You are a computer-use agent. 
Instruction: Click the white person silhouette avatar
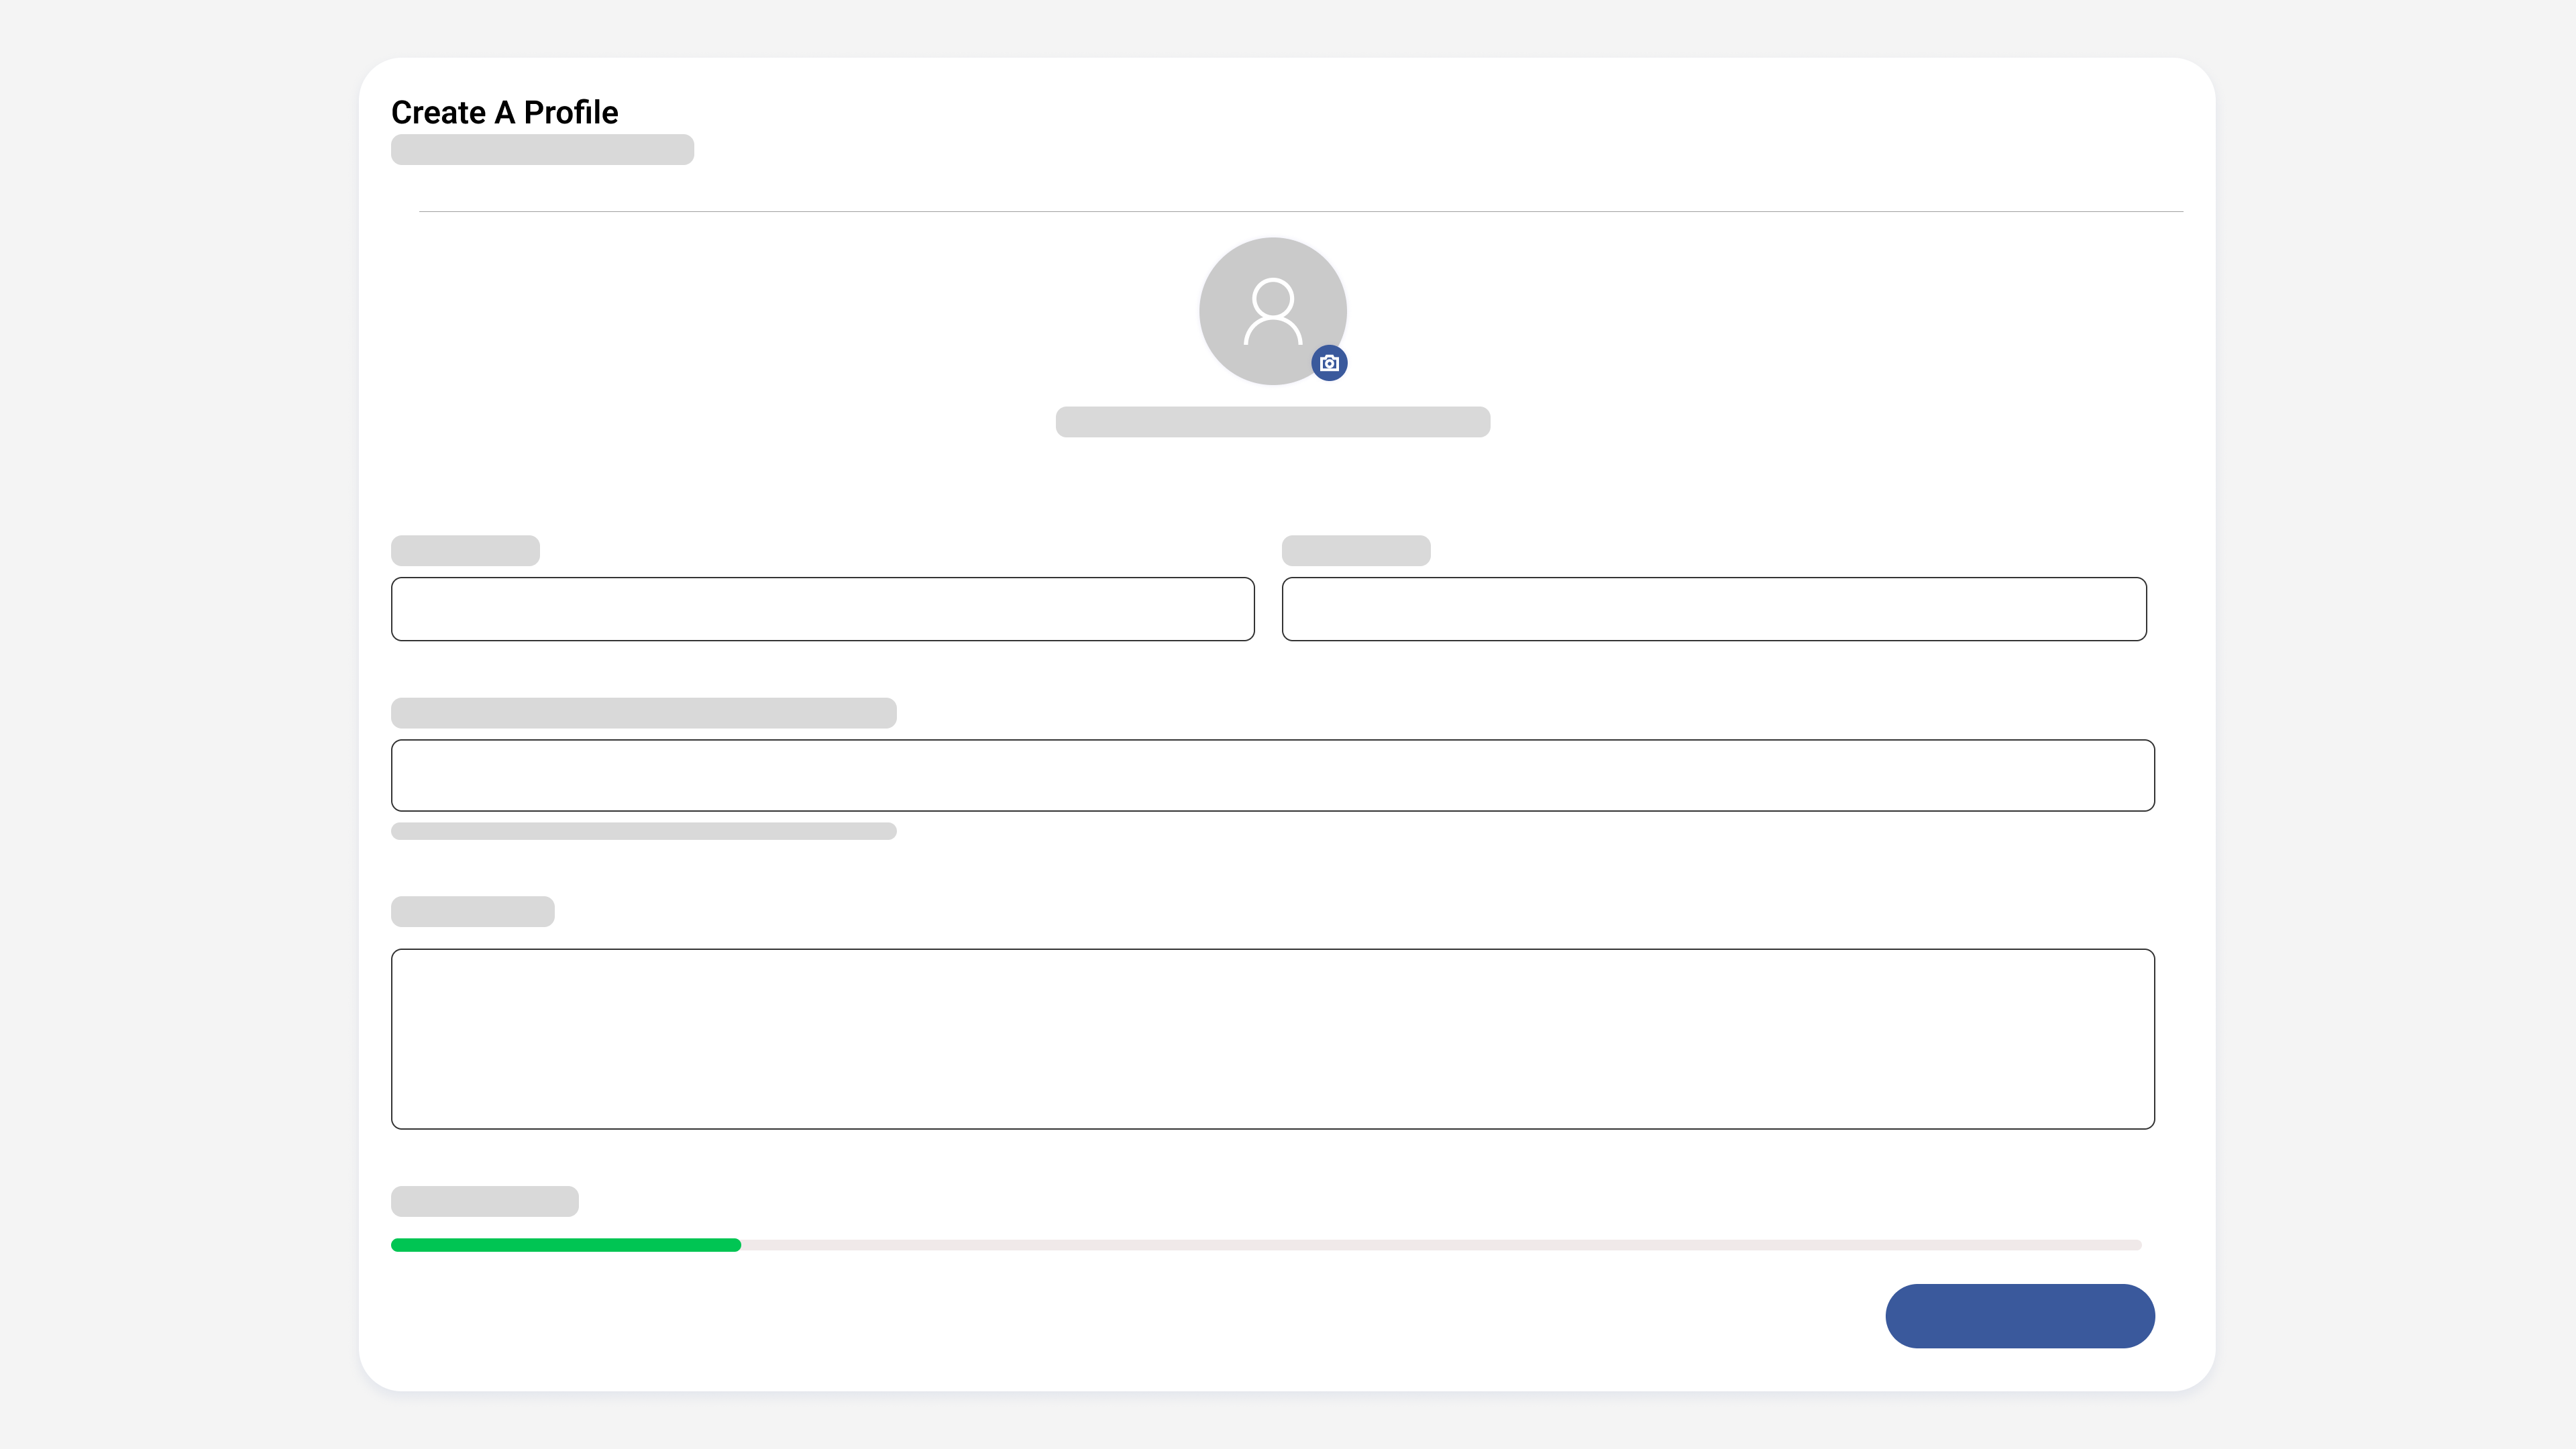tap(1273, 311)
